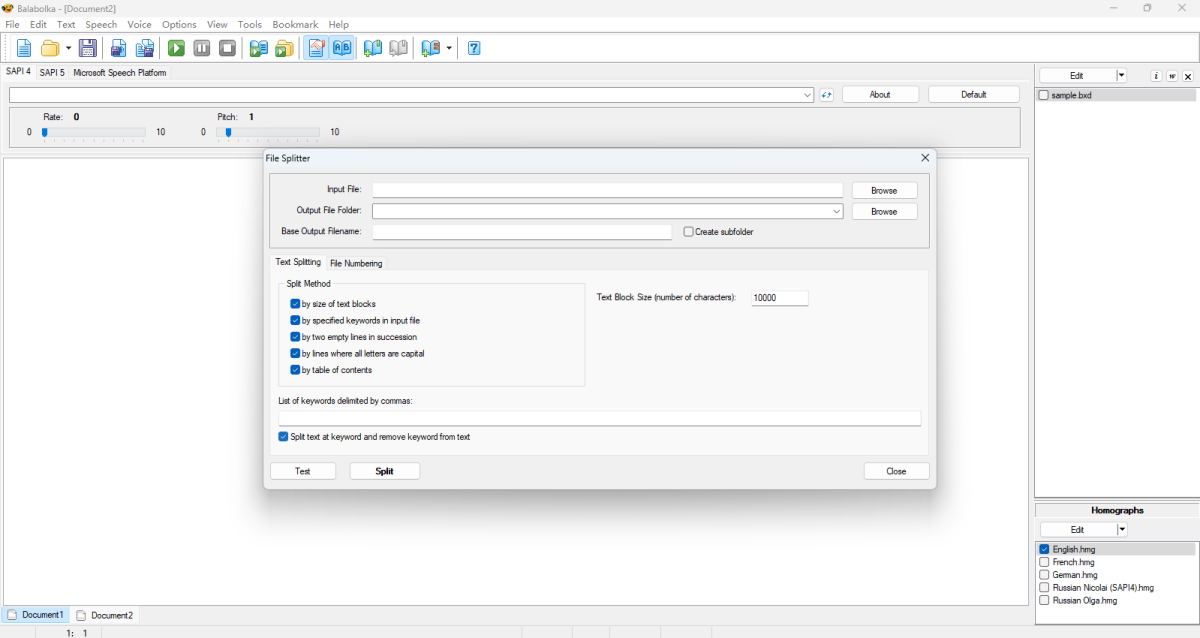Click the Pause toolbar icon
Viewport: 1200px width, 638px height.
coord(202,48)
